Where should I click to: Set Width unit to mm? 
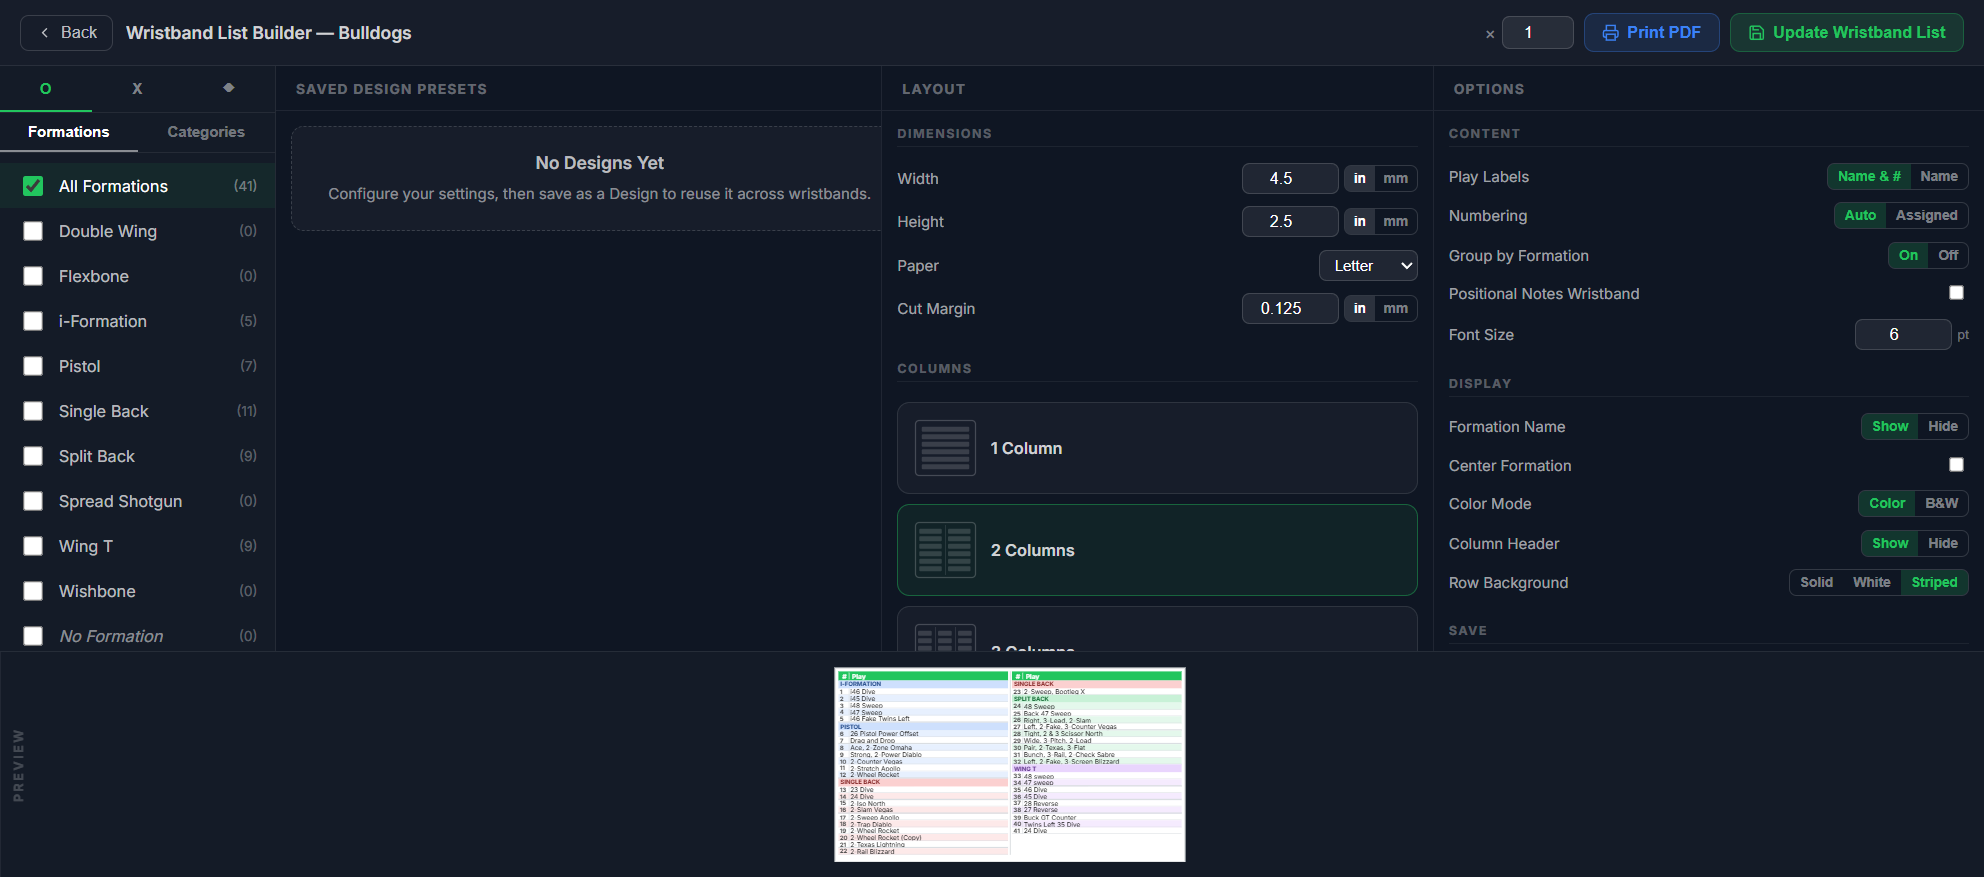(x=1395, y=179)
